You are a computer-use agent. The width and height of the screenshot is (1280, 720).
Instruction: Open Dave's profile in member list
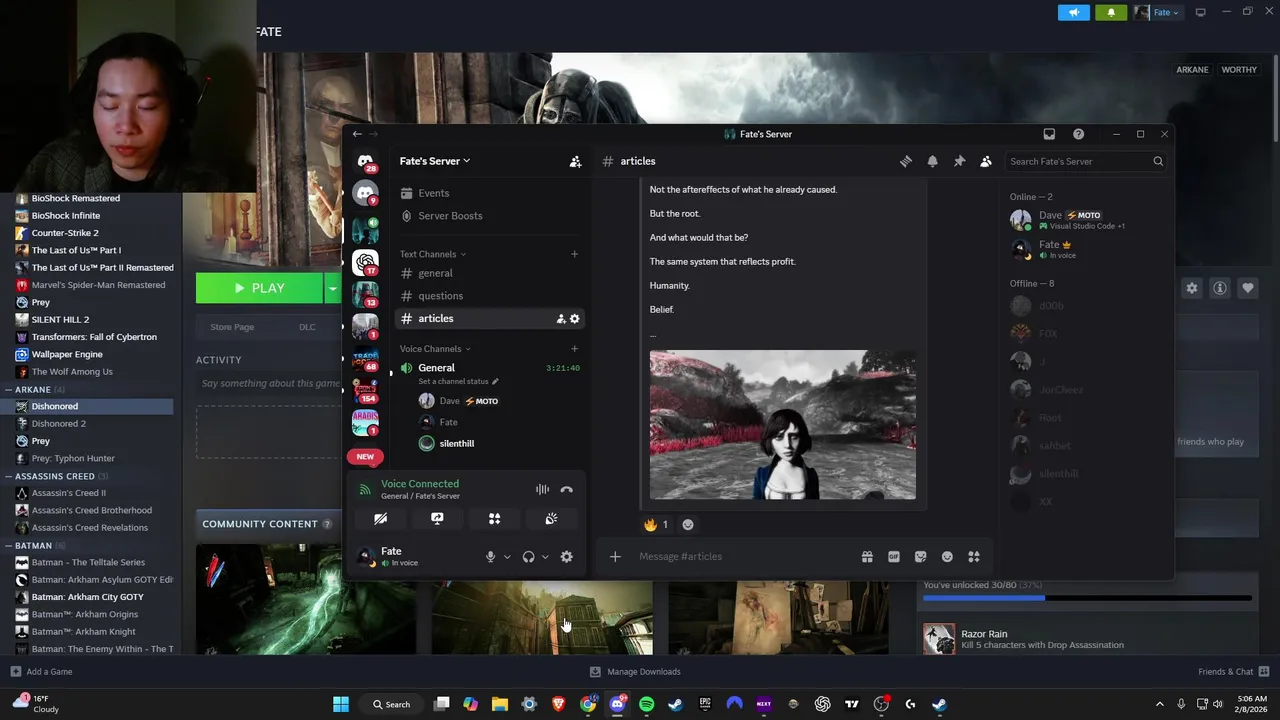click(x=1084, y=220)
